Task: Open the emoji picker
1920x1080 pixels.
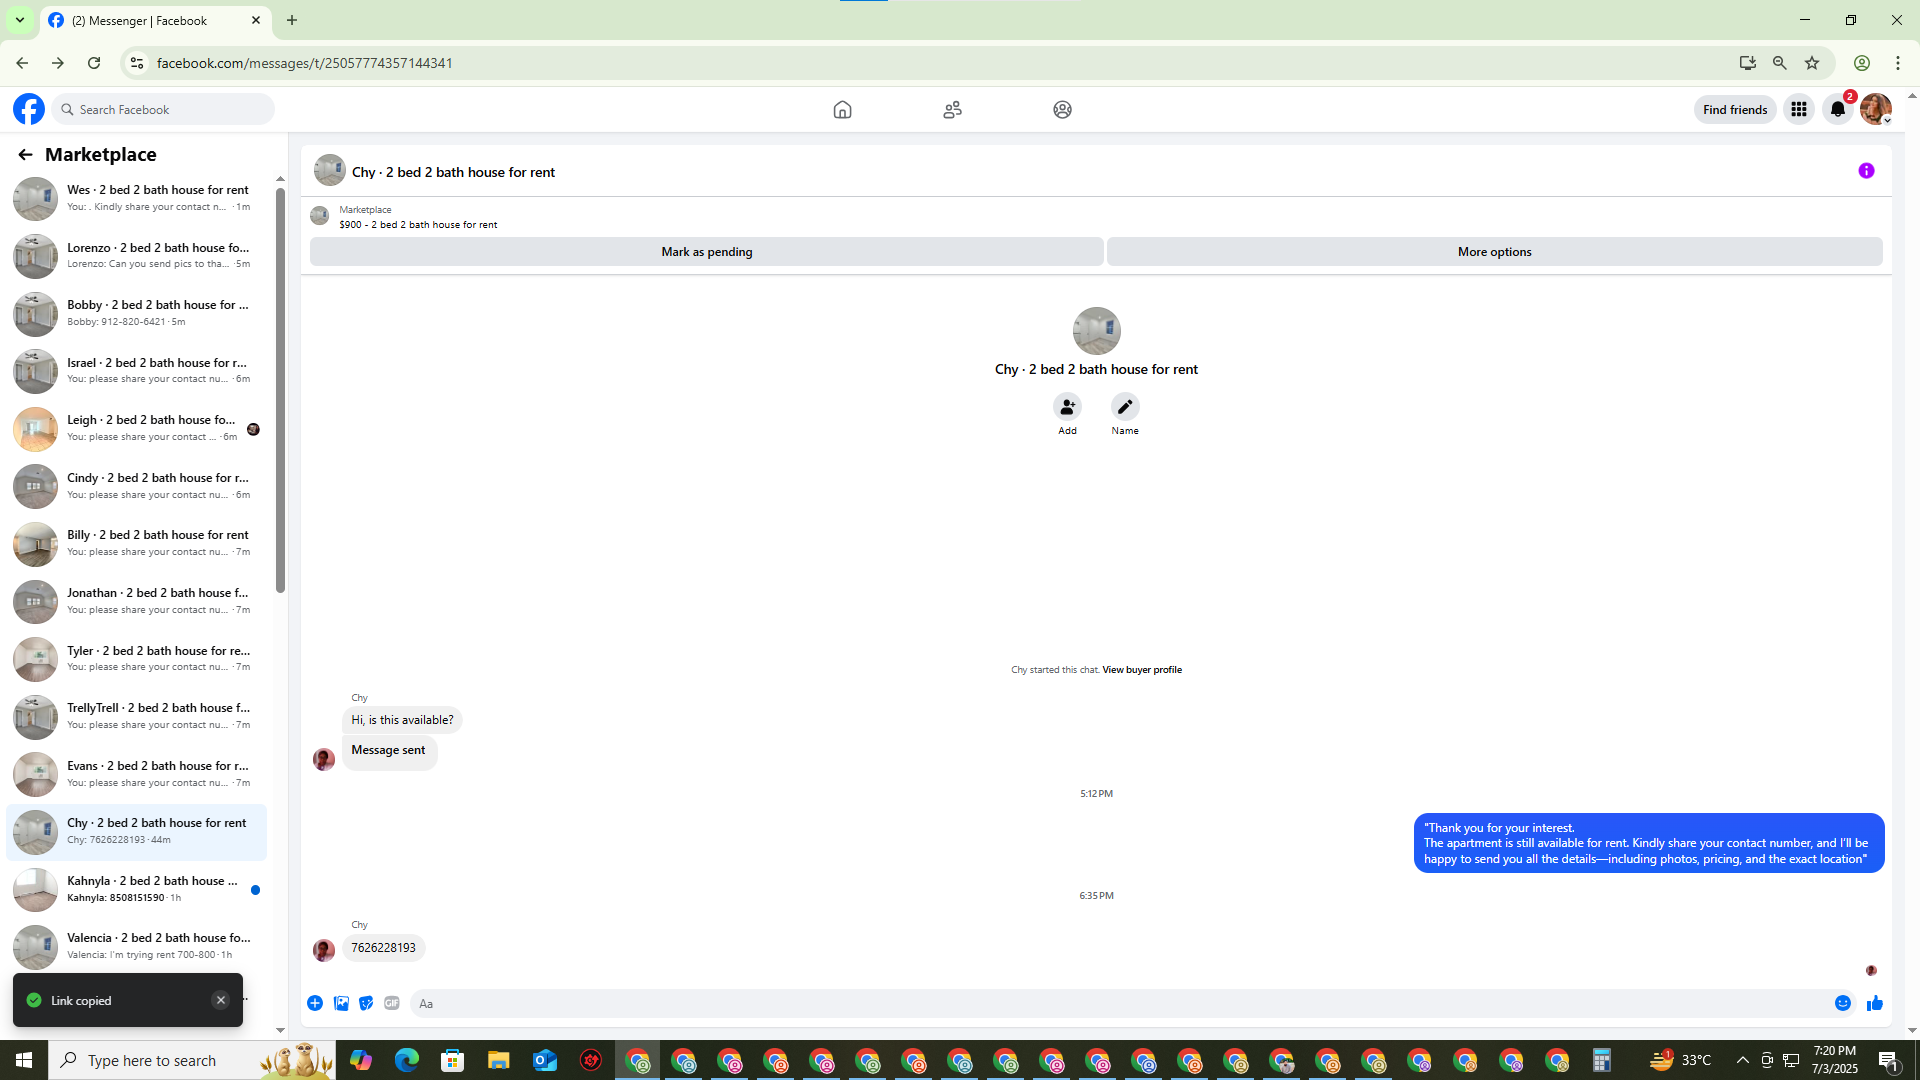Action: point(1843,1003)
